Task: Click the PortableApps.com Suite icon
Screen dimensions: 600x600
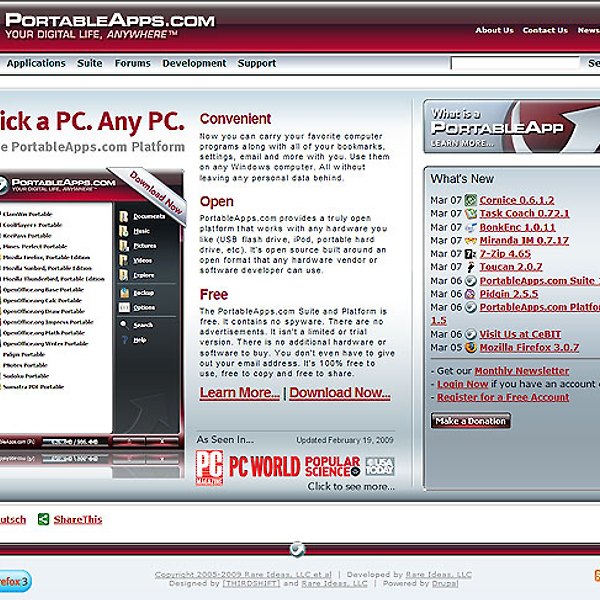Action: pos(470,280)
